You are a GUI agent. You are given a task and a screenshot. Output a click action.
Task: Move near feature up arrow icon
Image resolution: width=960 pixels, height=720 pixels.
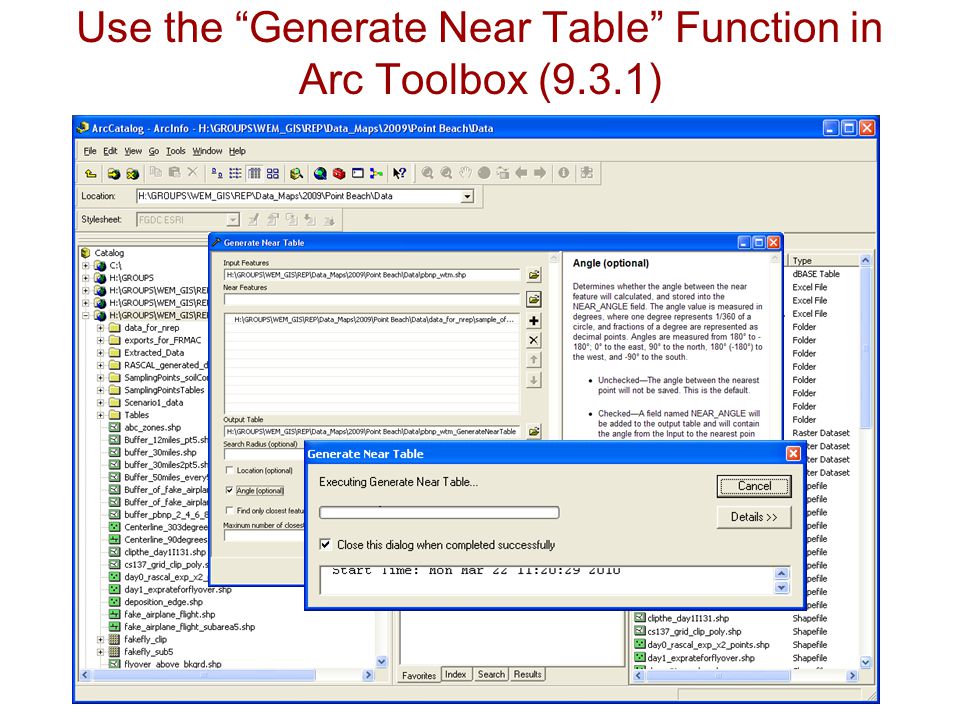534,360
